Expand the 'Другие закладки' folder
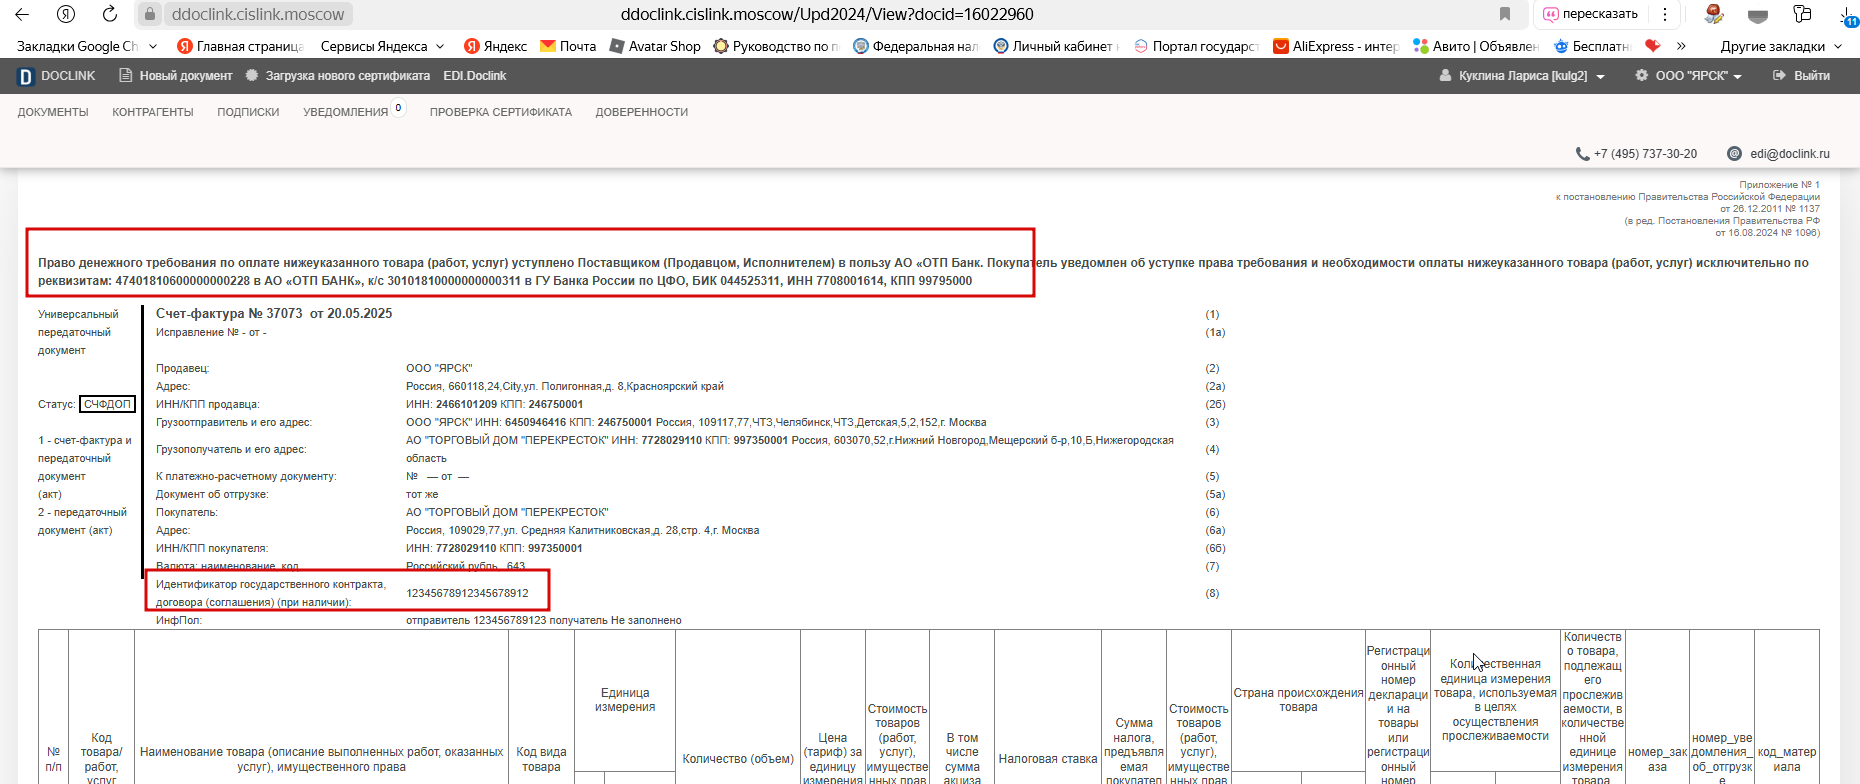This screenshot has height=784, width=1860. pyautogui.click(x=1781, y=46)
